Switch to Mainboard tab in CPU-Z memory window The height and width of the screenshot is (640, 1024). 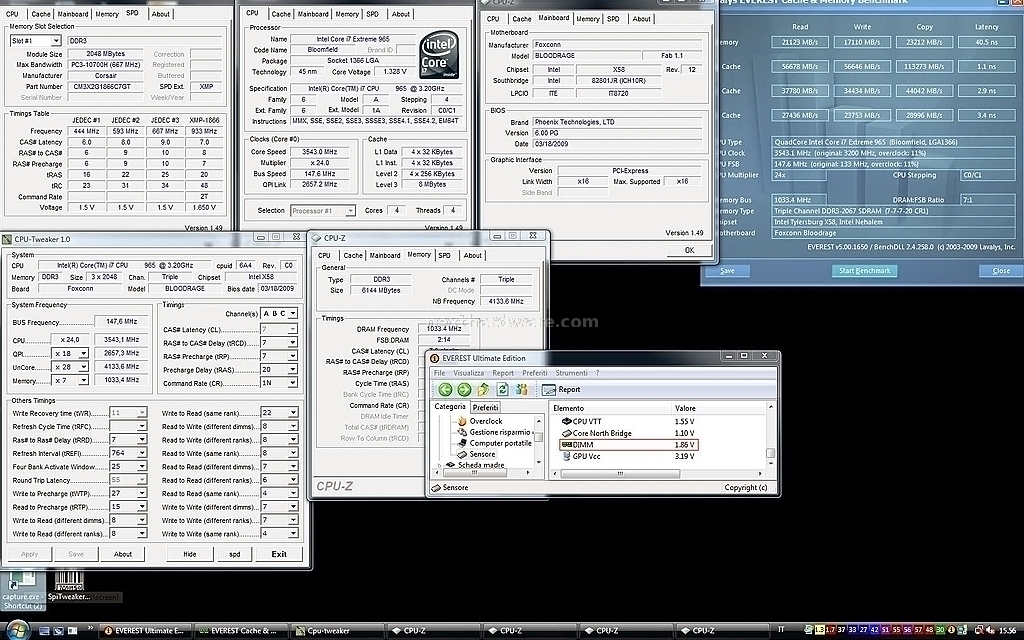385,255
